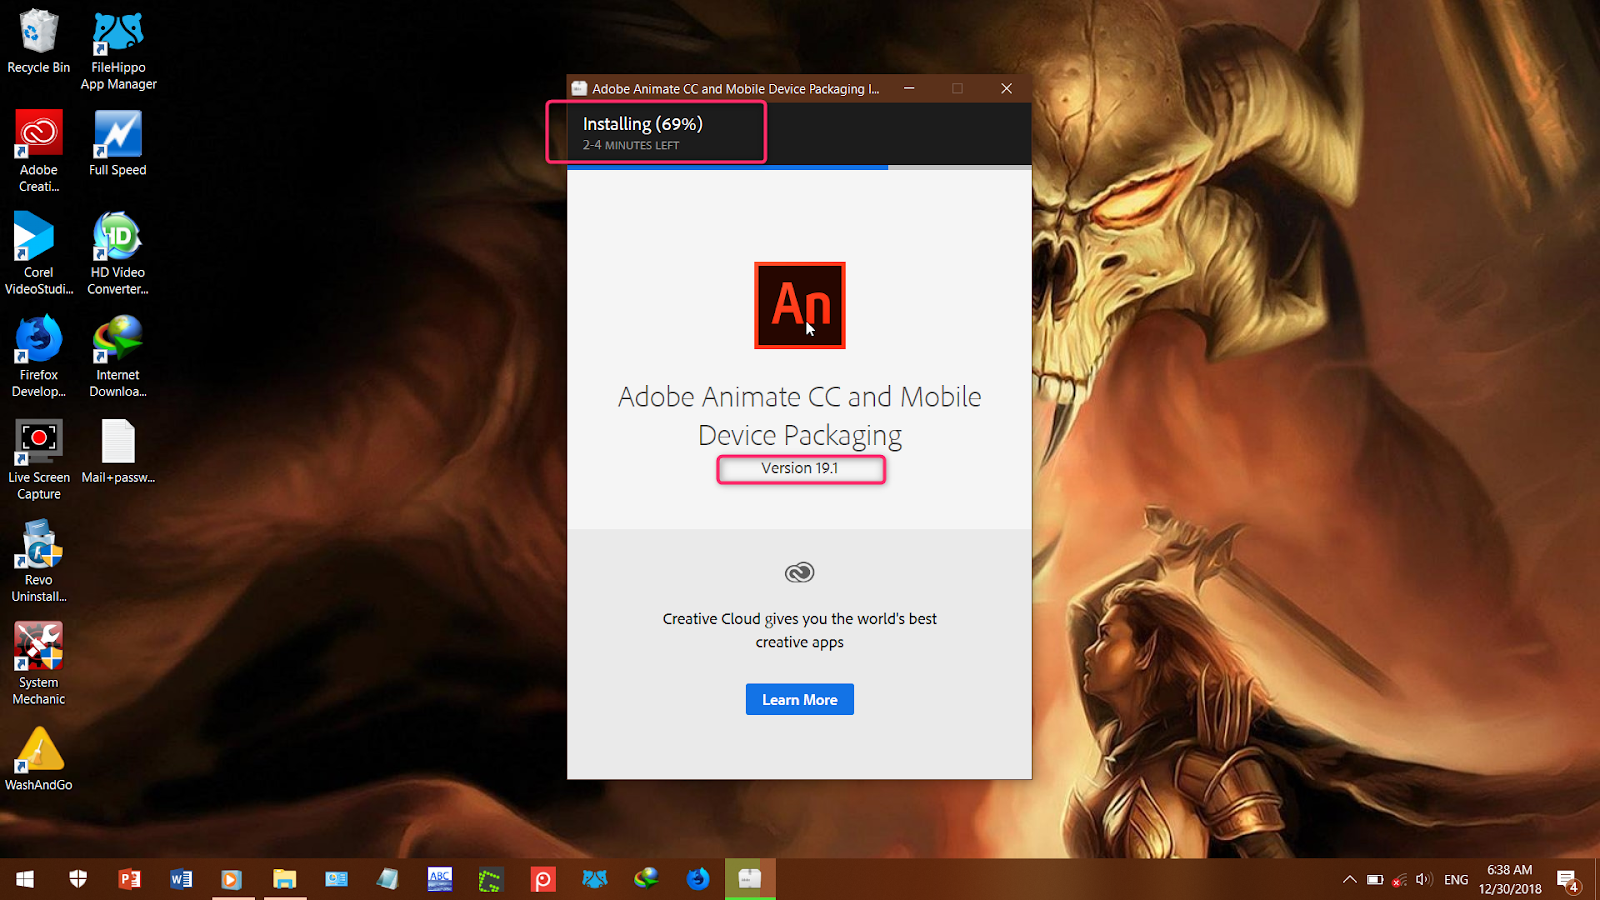Open FileHippo App Manager from taskbar
The height and width of the screenshot is (900, 1600).
595,879
